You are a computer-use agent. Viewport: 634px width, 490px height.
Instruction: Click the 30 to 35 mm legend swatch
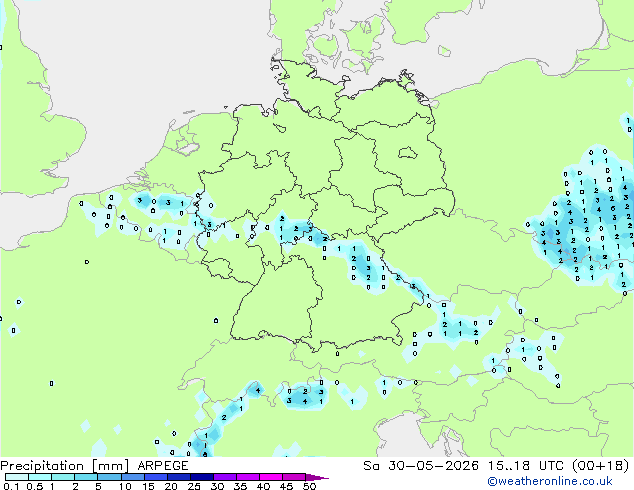click(x=225, y=477)
